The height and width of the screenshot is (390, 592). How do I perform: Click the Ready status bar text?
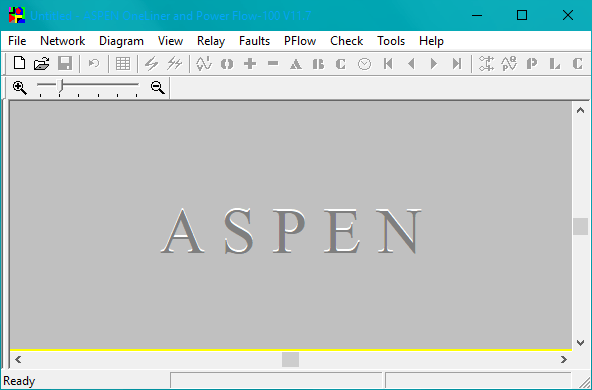(x=19, y=381)
